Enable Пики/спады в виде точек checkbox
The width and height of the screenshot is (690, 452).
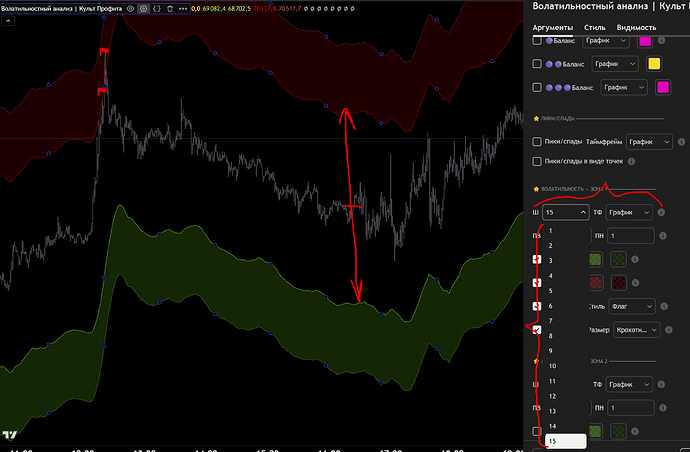click(537, 161)
